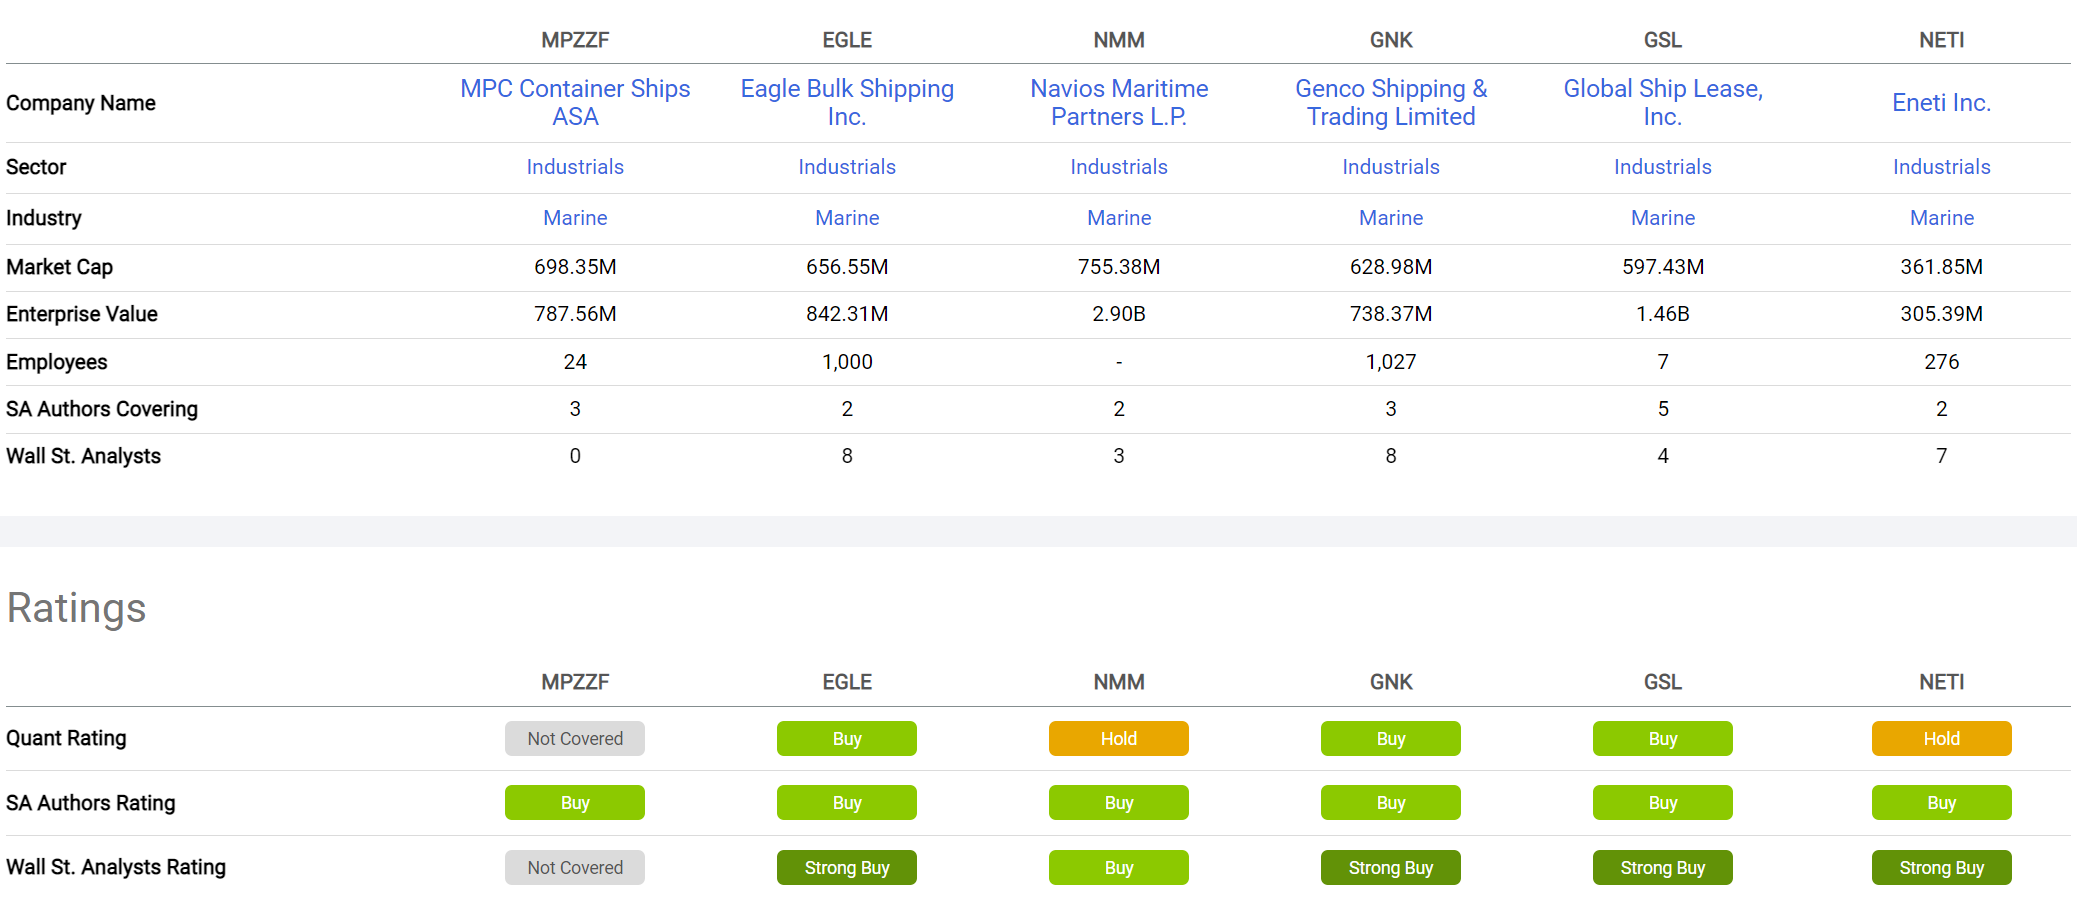Open Eagle Bulk Shipping Inc. link
The height and width of the screenshot is (921, 2077).
click(847, 103)
